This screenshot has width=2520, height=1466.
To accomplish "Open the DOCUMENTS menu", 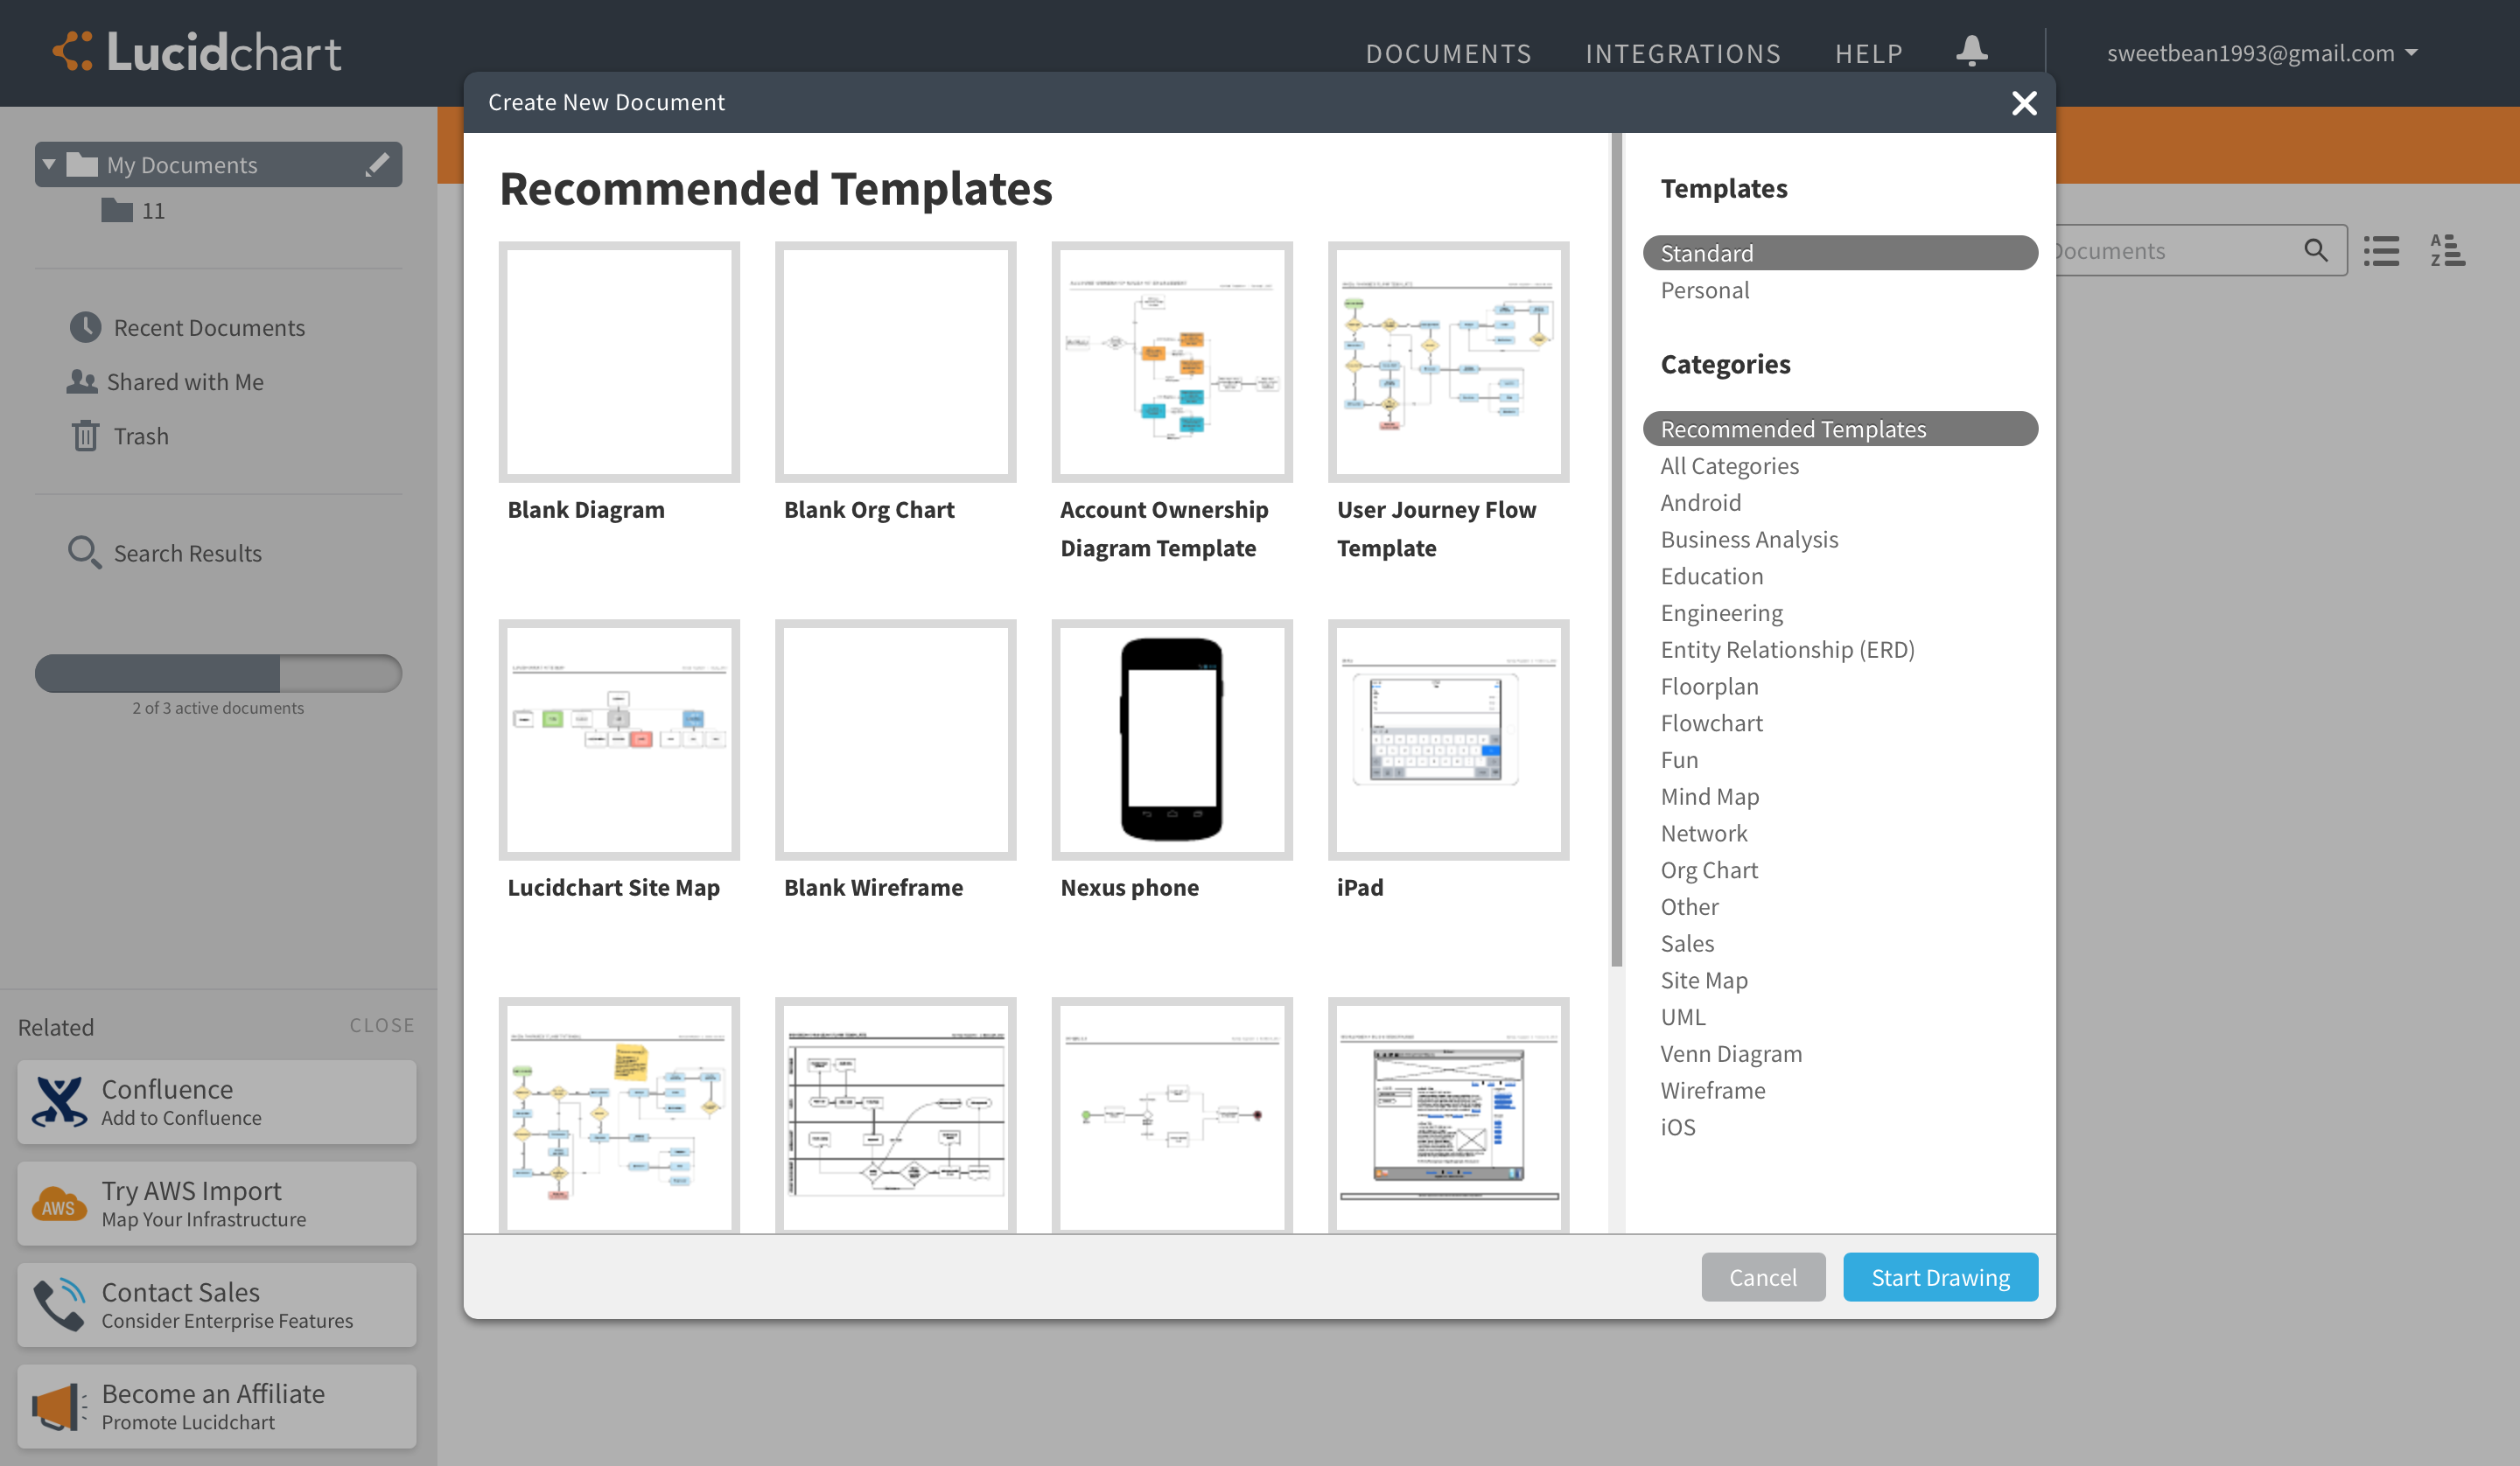I will click(1448, 53).
